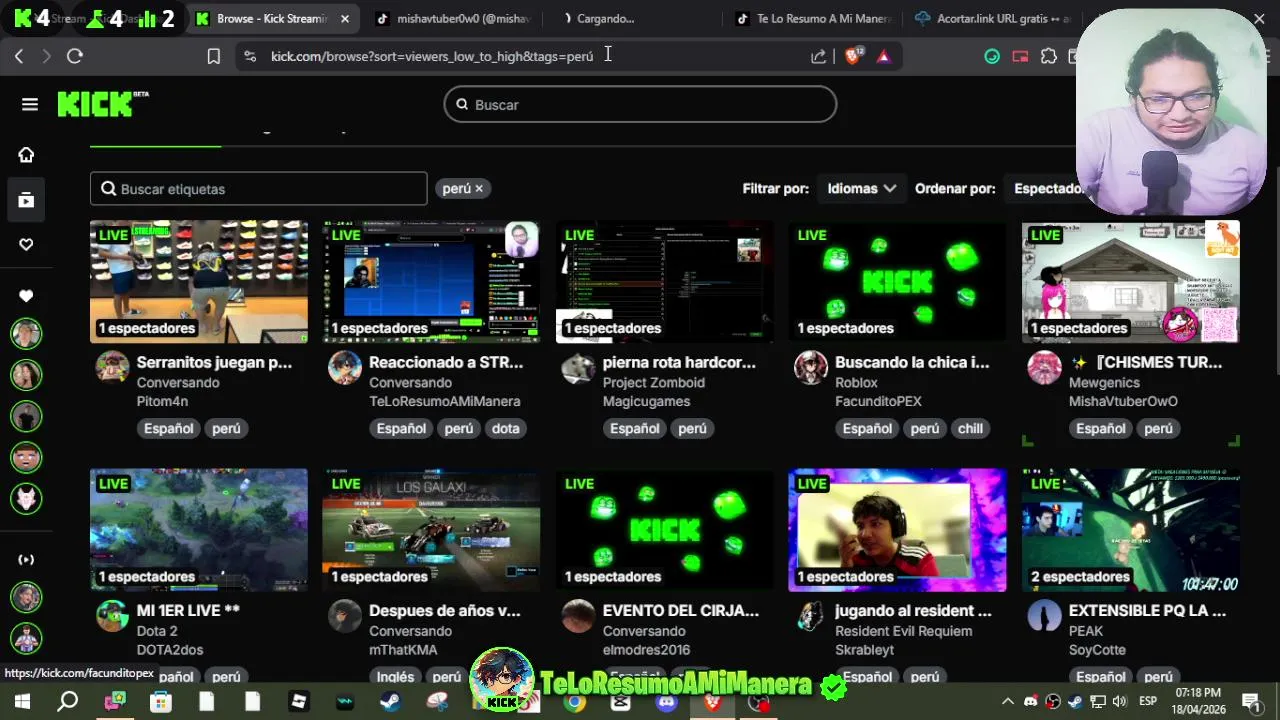The height and width of the screenshot is (720, 1280).
Task: Open the Pitom4n shoe store stream thumbnail
Action: [x=199, y=281]
